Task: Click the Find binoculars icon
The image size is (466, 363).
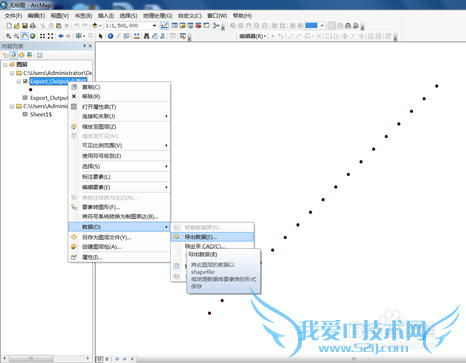Action: [146, 36]
